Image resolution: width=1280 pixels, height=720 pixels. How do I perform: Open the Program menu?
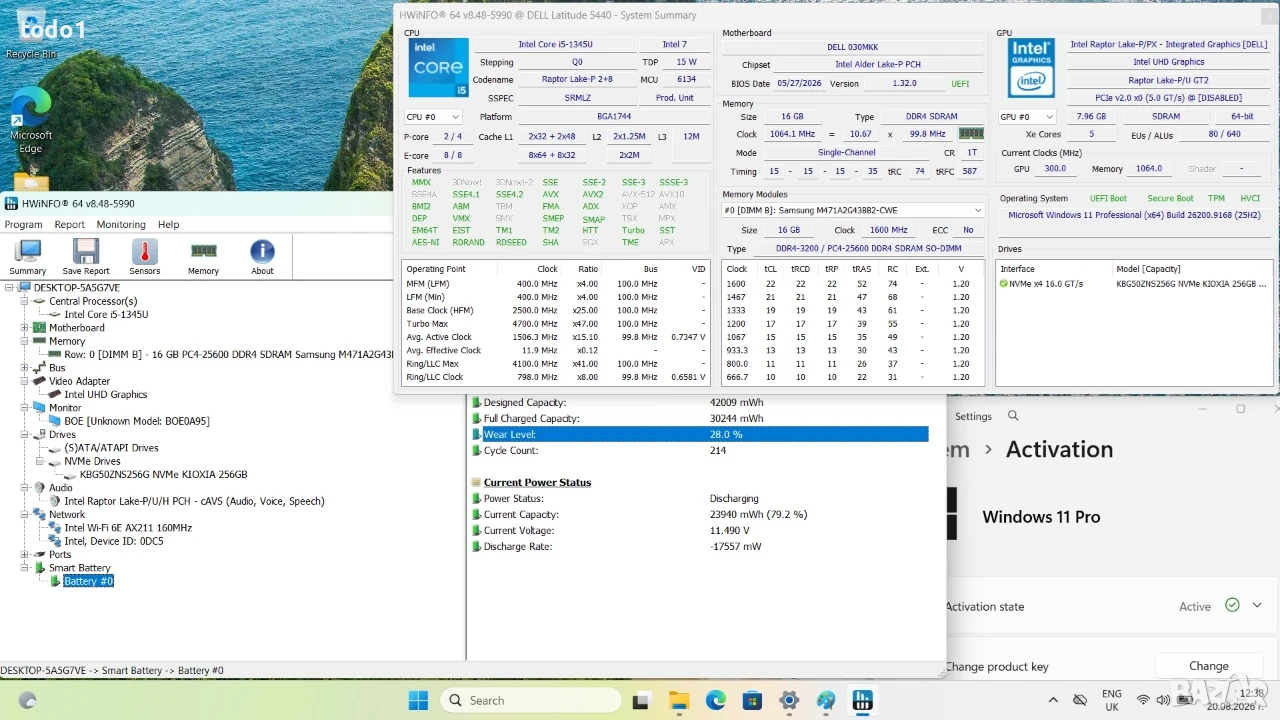[23, 224]
